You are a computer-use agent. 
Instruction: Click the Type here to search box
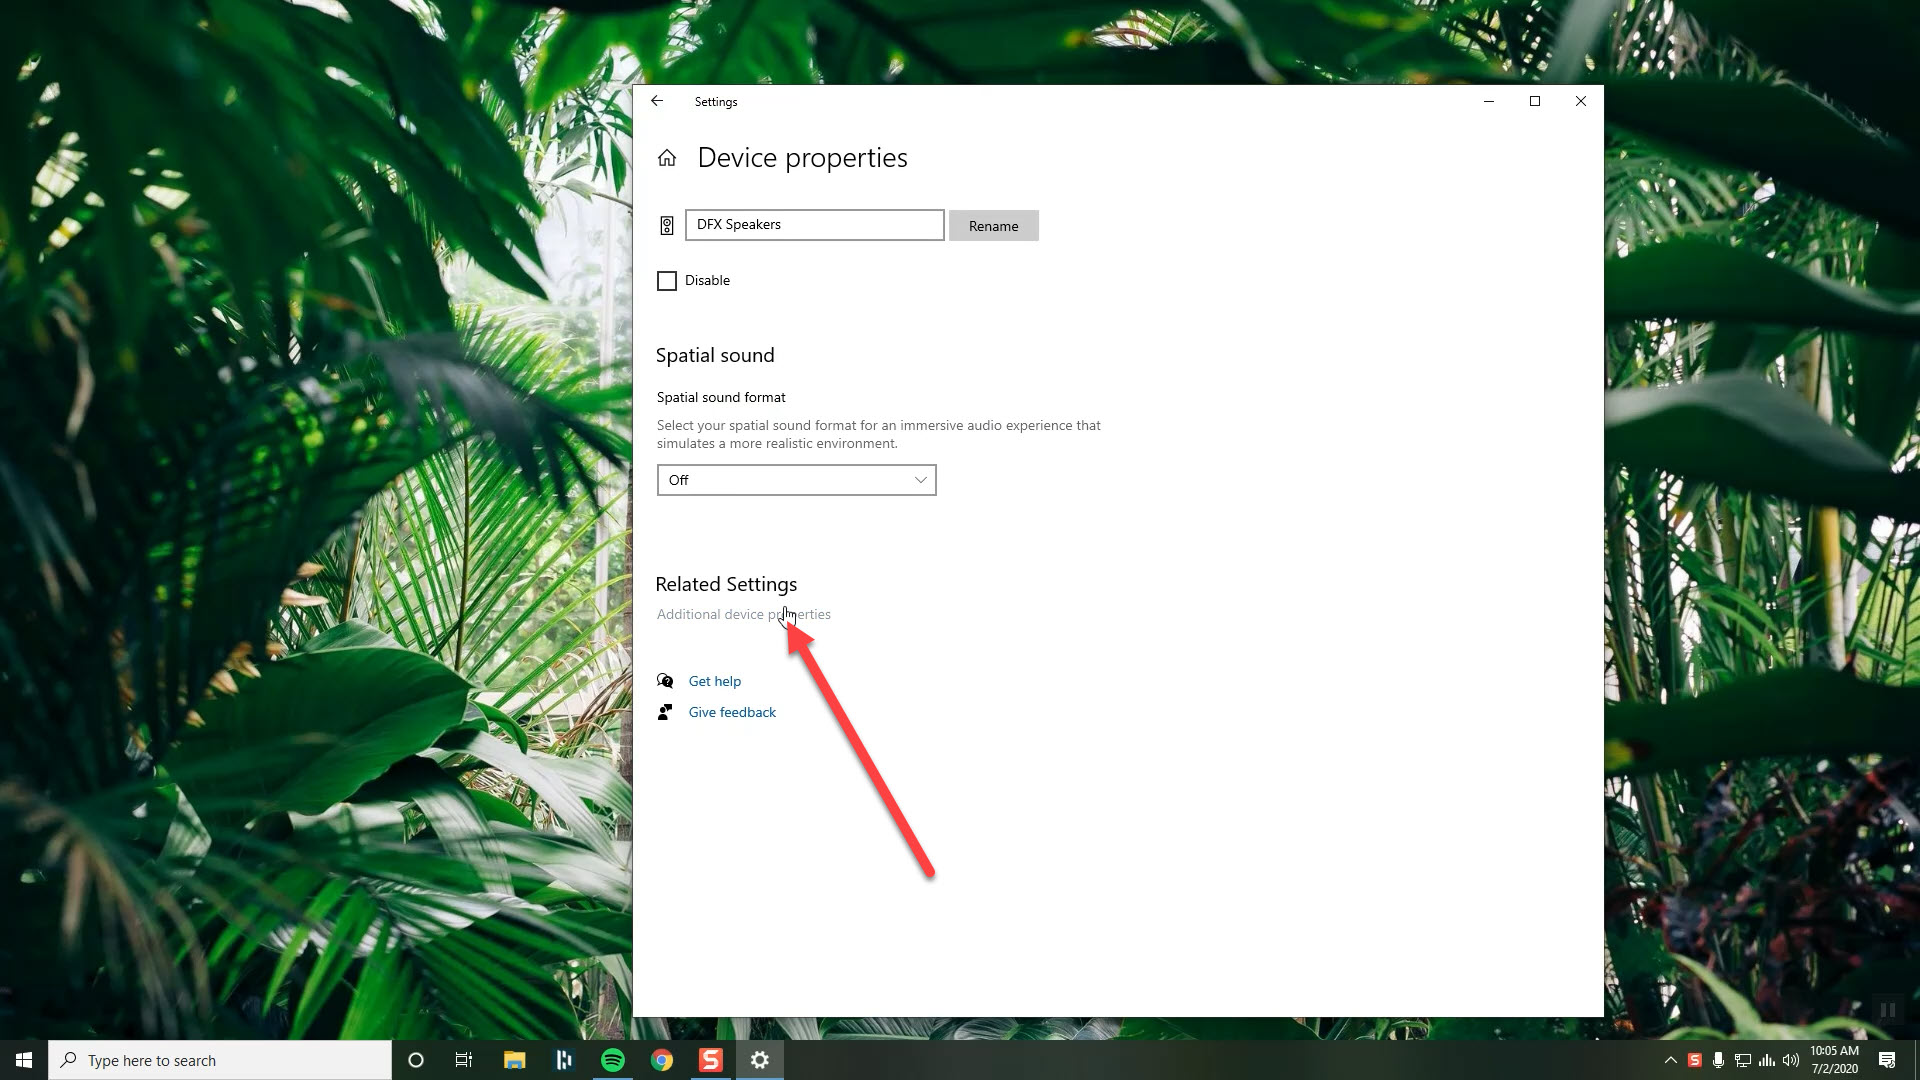tap(220, 1060)
